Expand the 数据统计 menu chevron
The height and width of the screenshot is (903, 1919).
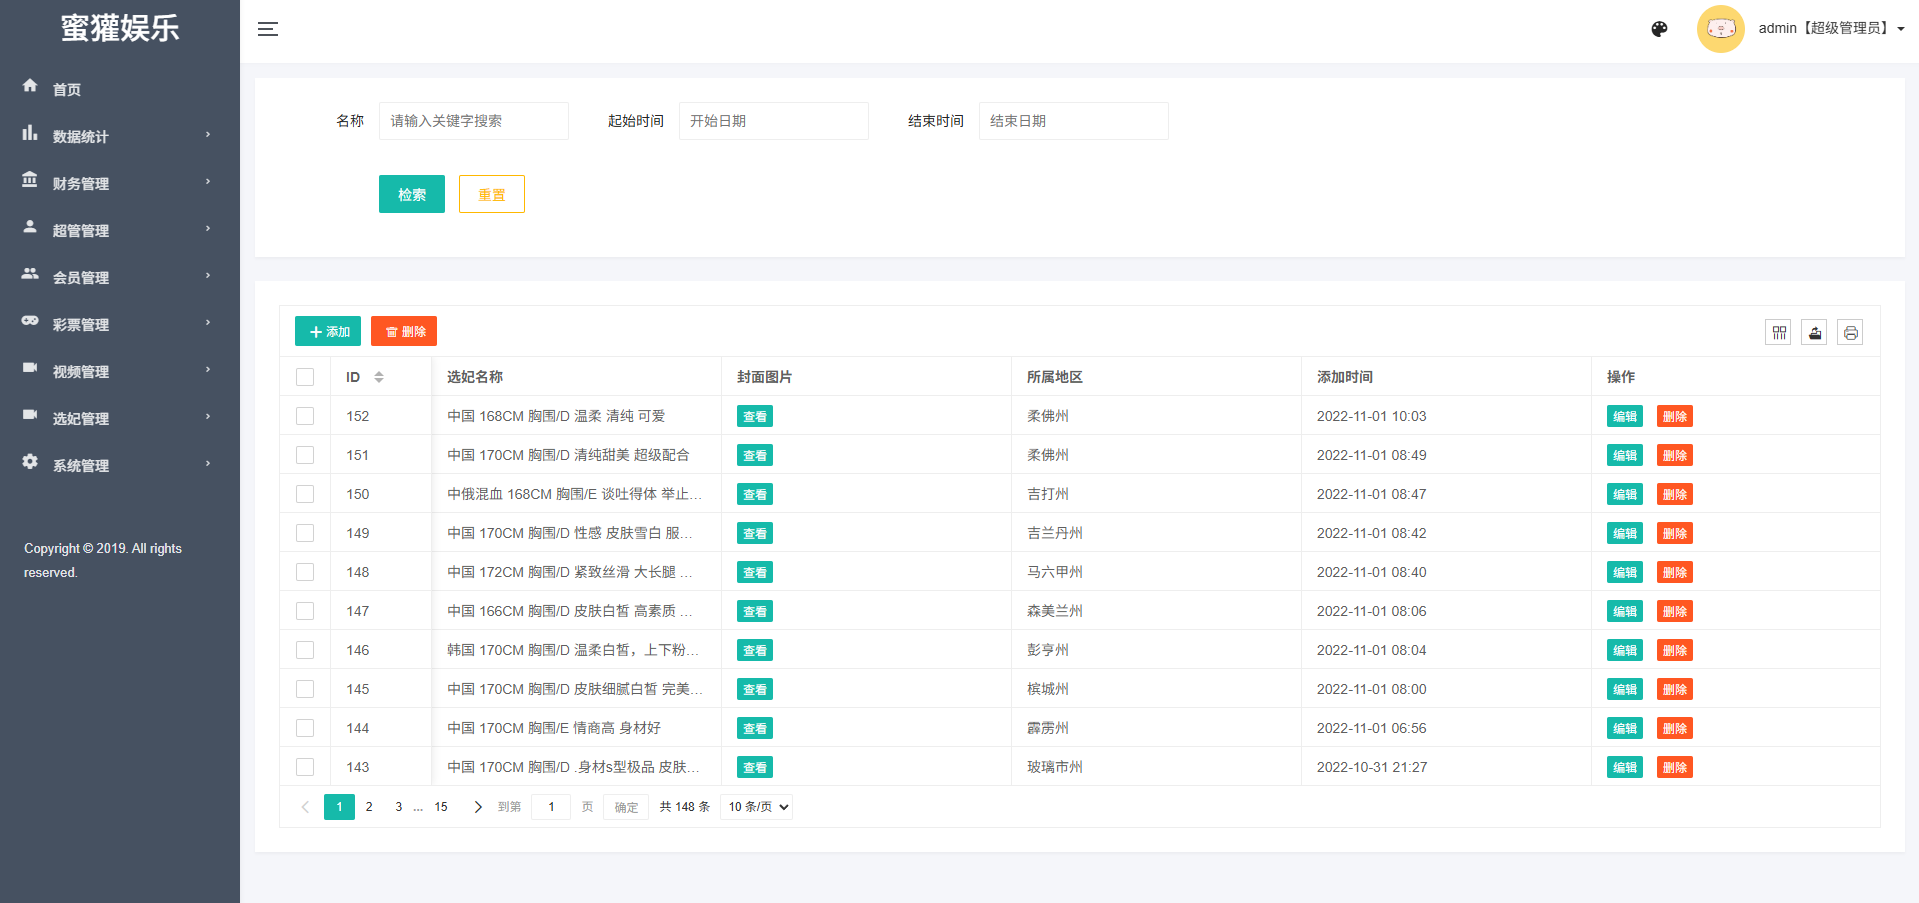click(208, 134)
